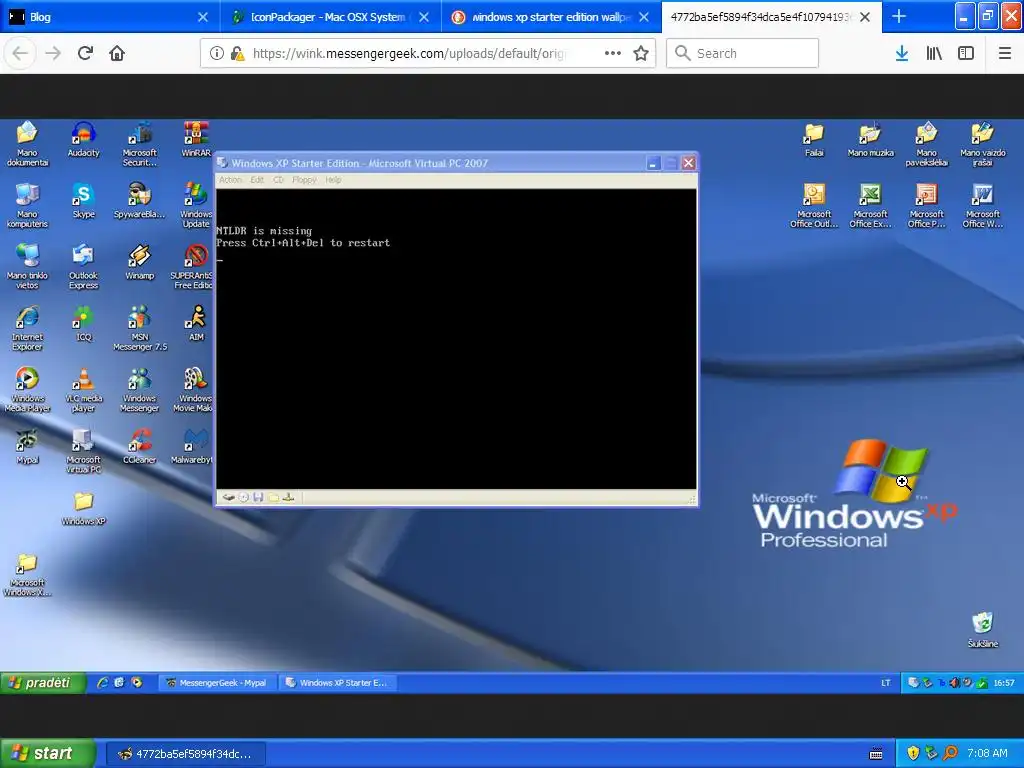This screenshot has height=768, width=1024.
Task: Toggle the browser sidebar
Action: pyautogui.click(x=966, y=54)
